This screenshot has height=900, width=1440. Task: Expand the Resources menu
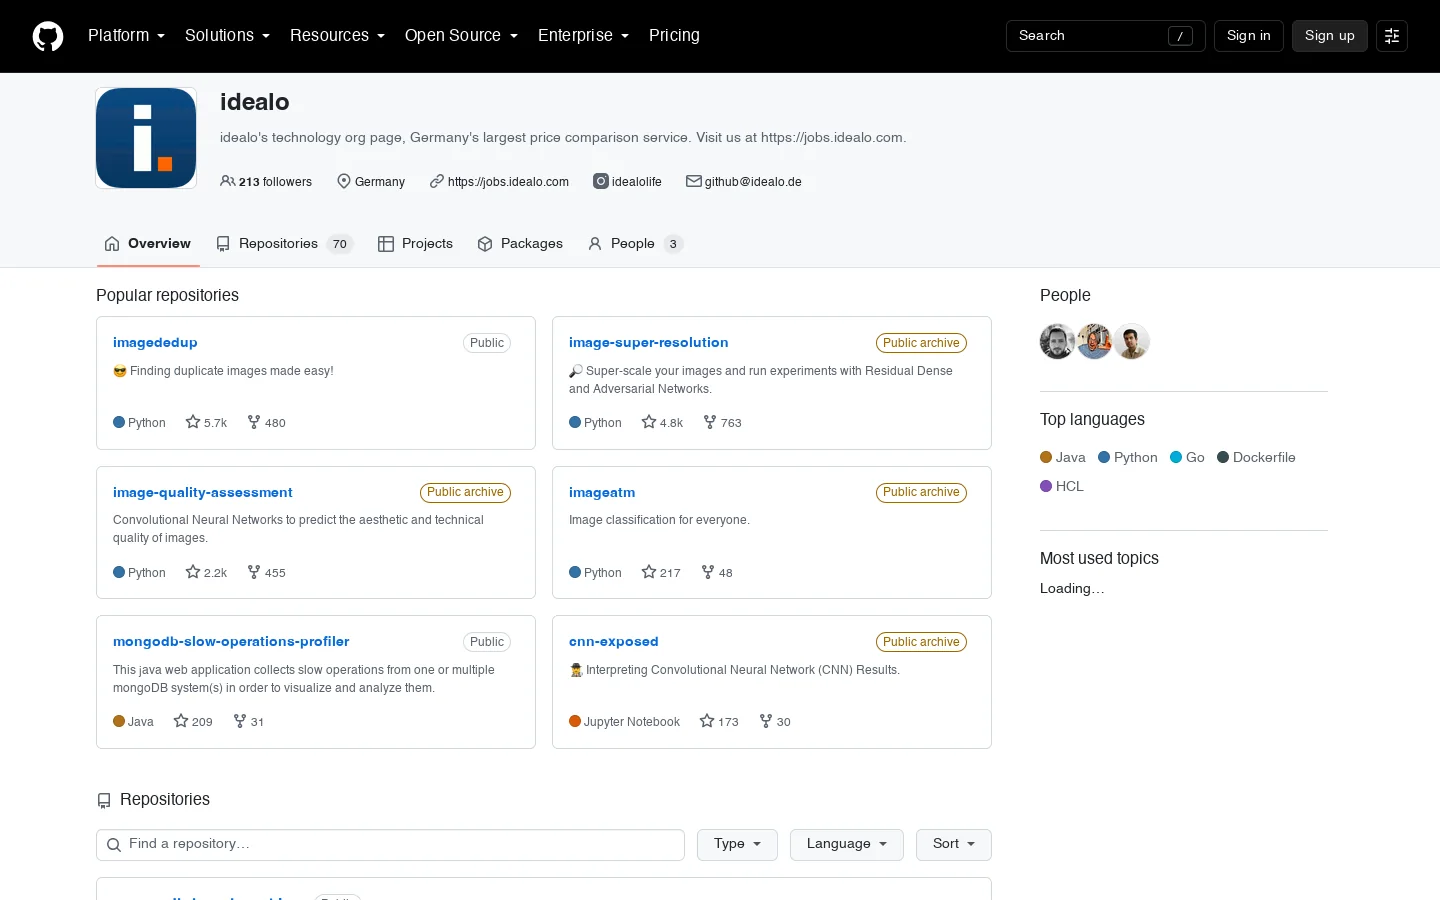[x=337, y=36]
